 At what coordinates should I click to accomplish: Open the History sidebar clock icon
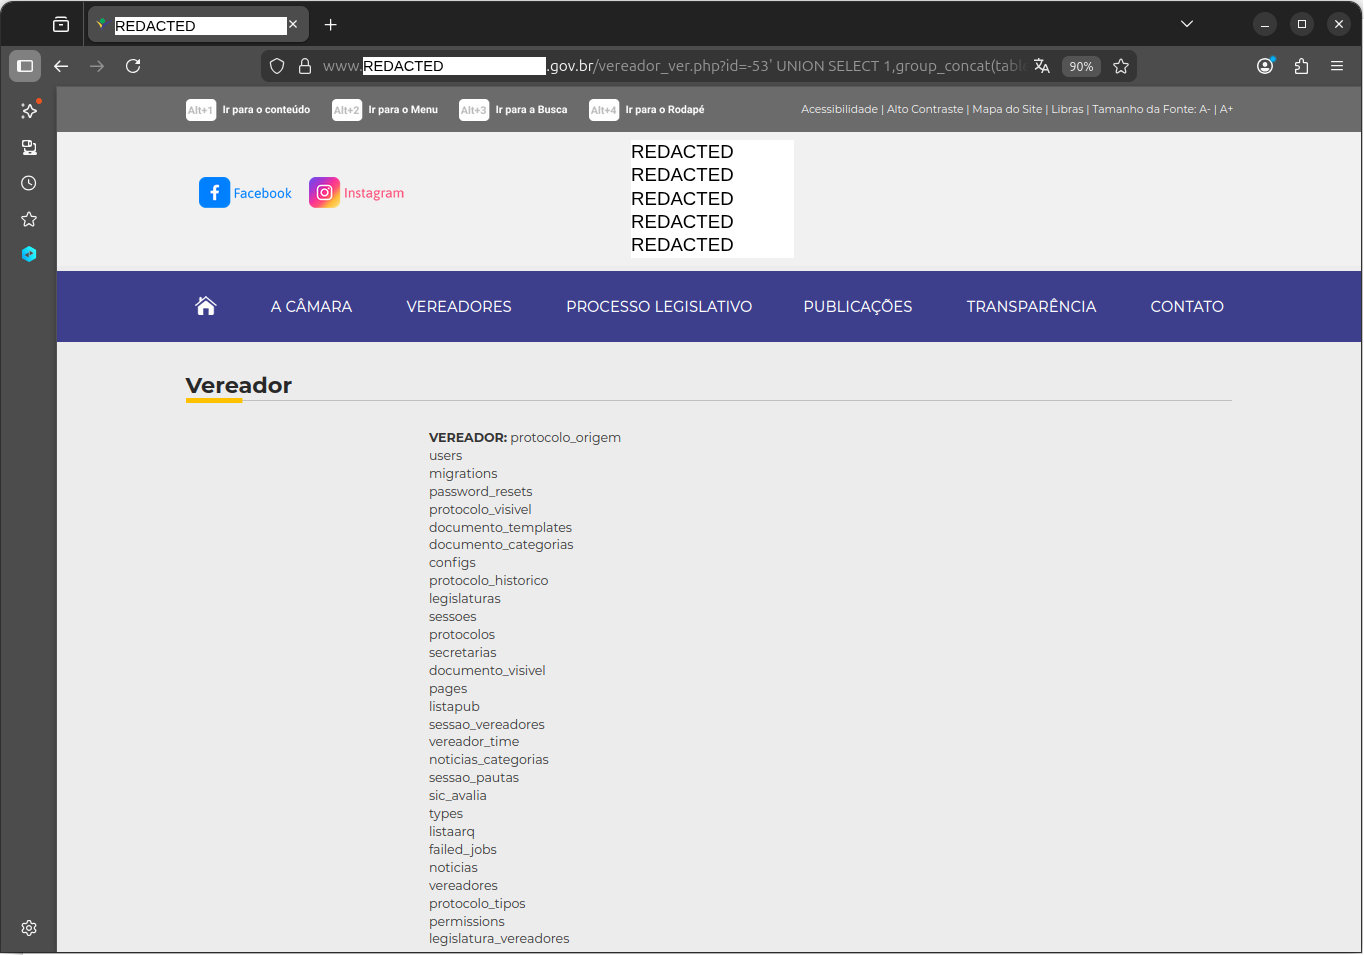(29, 183)
